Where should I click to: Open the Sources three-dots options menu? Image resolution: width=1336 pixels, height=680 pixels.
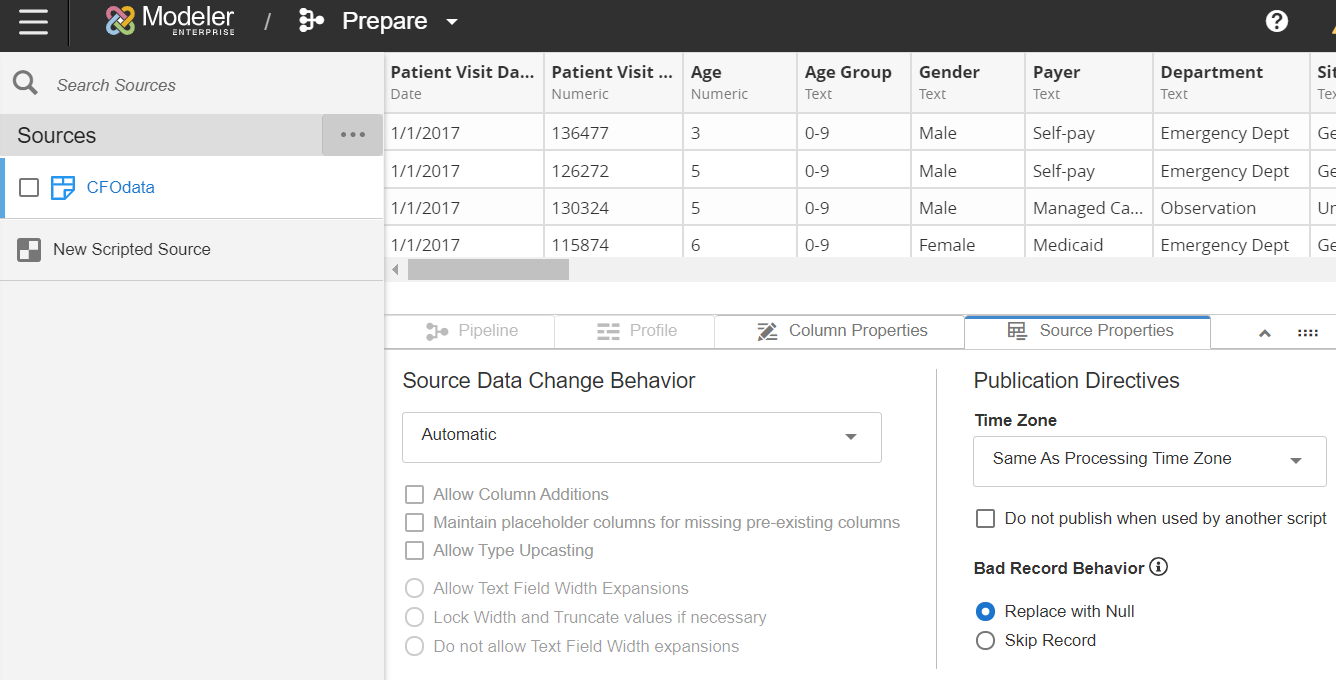tap(352, 135)
